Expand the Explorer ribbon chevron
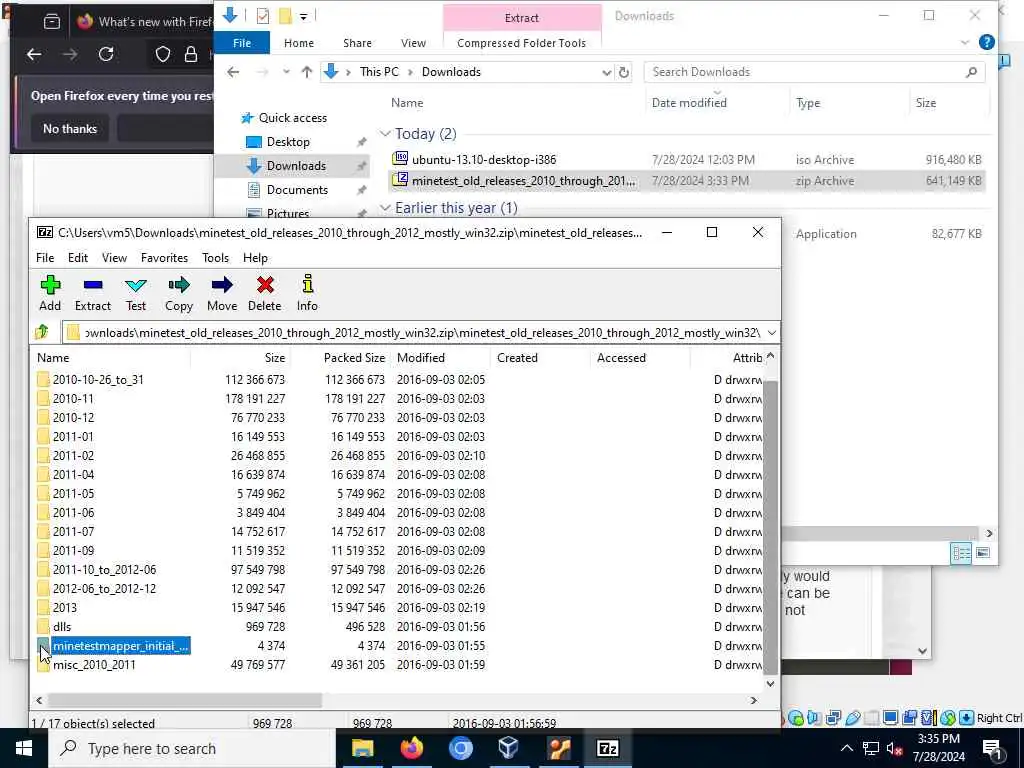 pyautogui.click(x=965, y=43)
